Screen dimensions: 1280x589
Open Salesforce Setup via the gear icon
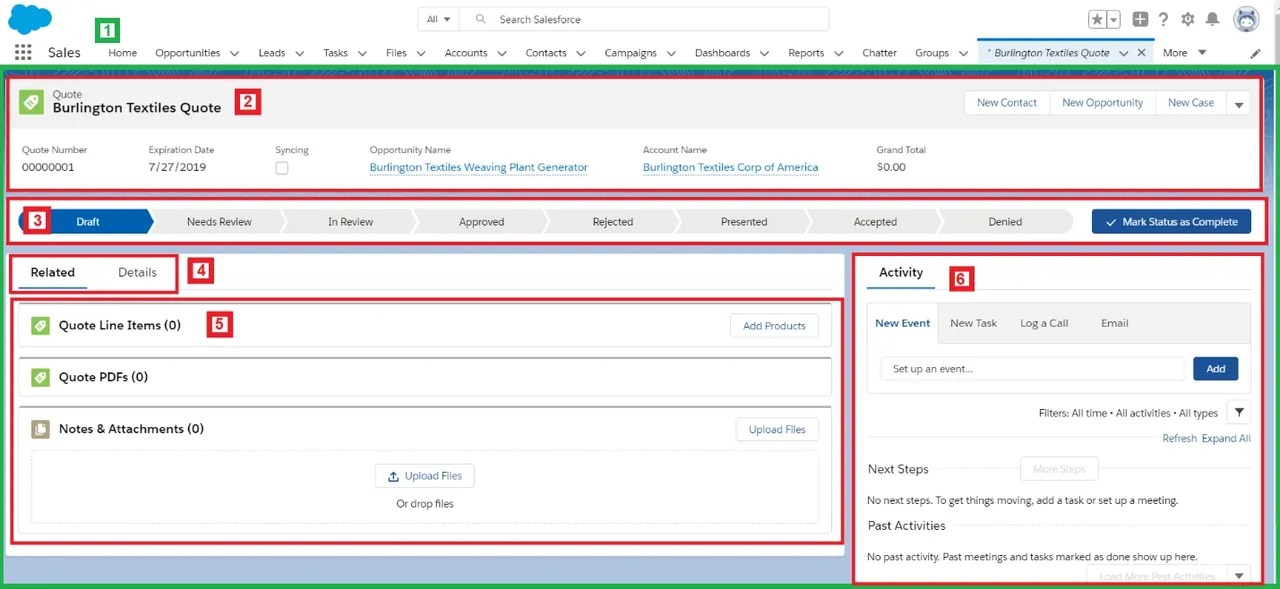(1186, 18)
